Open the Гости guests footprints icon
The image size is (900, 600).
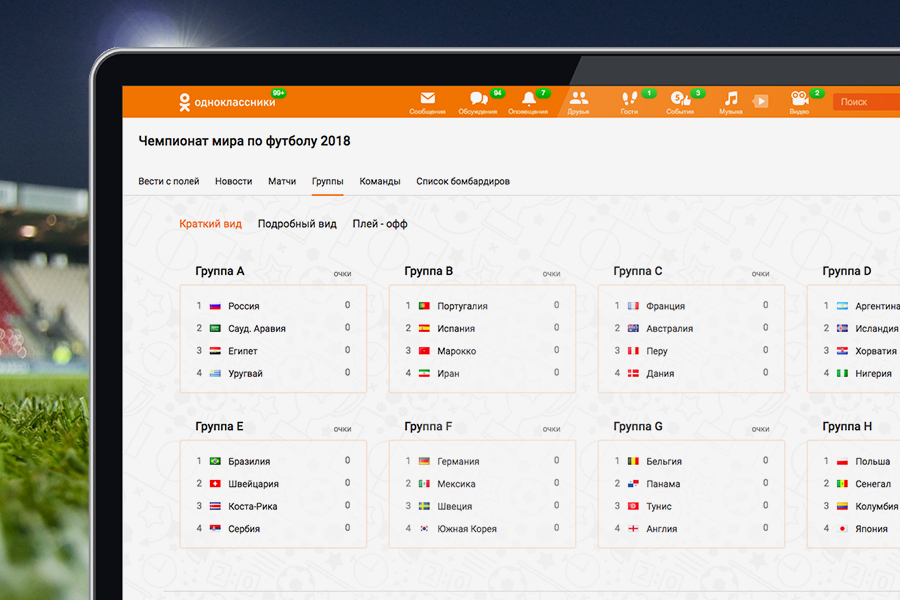[x=629, y=100]
